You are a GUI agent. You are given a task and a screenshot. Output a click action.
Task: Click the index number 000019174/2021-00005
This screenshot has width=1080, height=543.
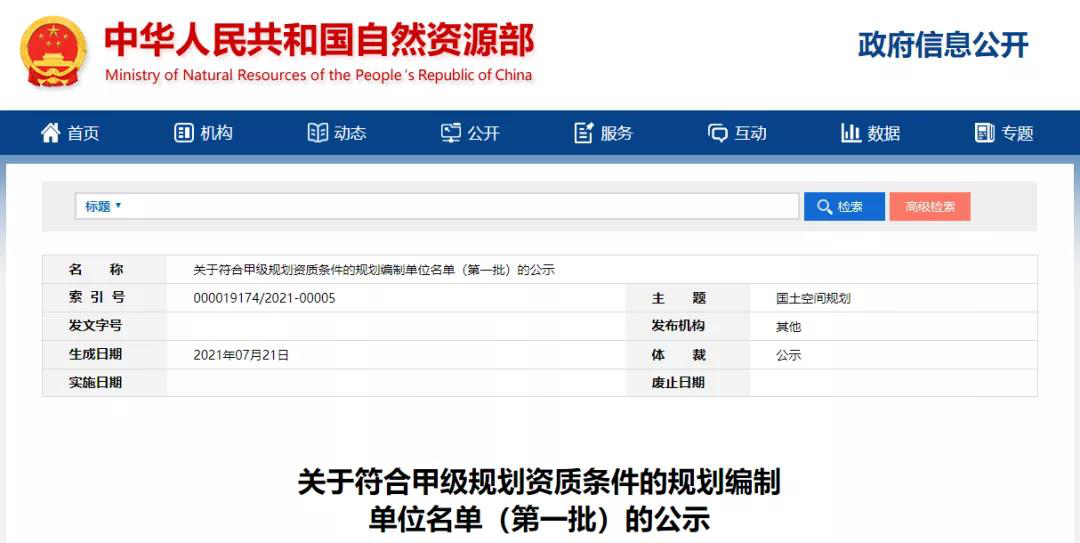click(x=264, y=298)
